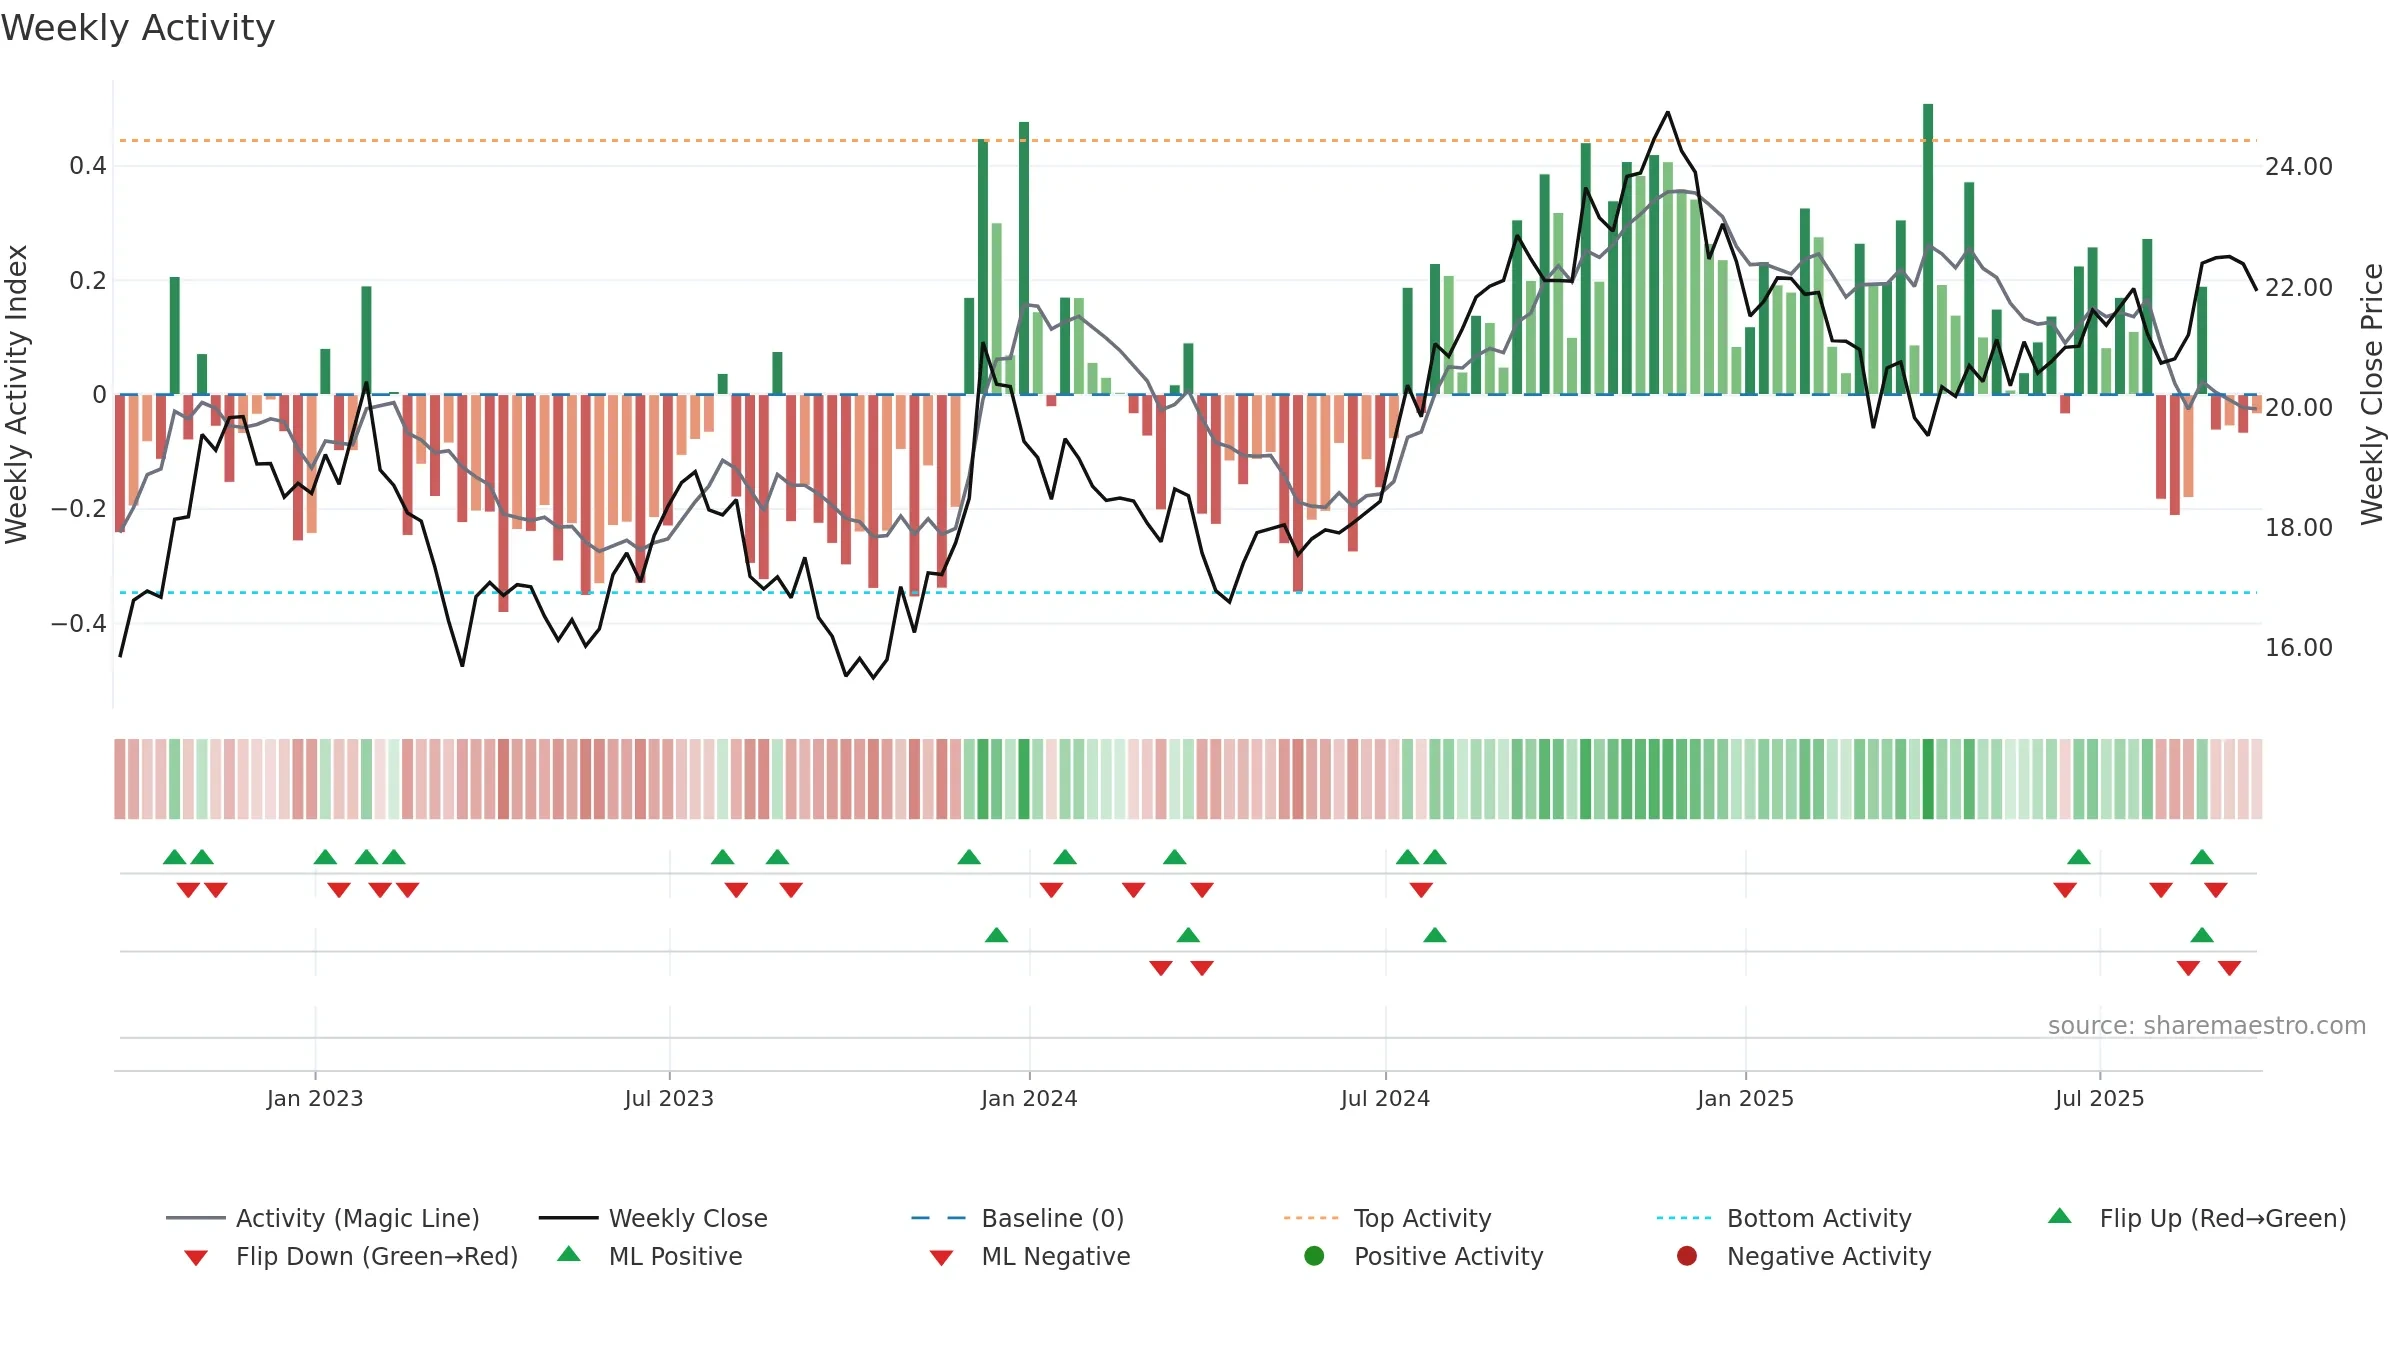Click the '20.00' price axis tick

[2299, 408]
